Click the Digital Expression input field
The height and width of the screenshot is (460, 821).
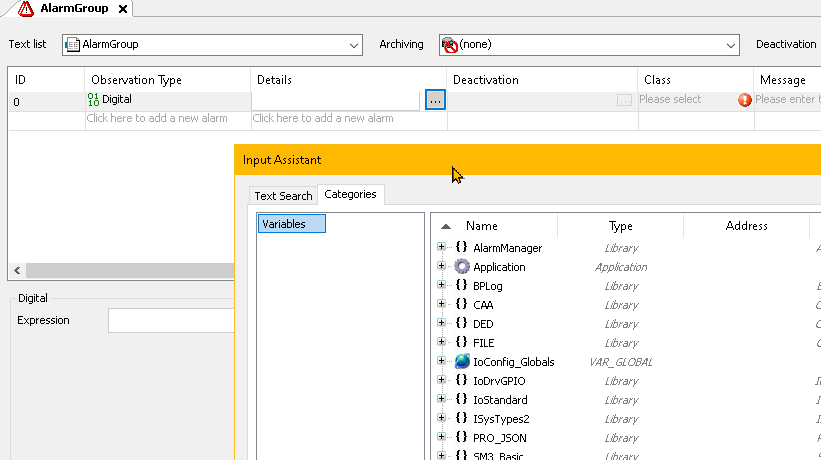coord(171,320)
